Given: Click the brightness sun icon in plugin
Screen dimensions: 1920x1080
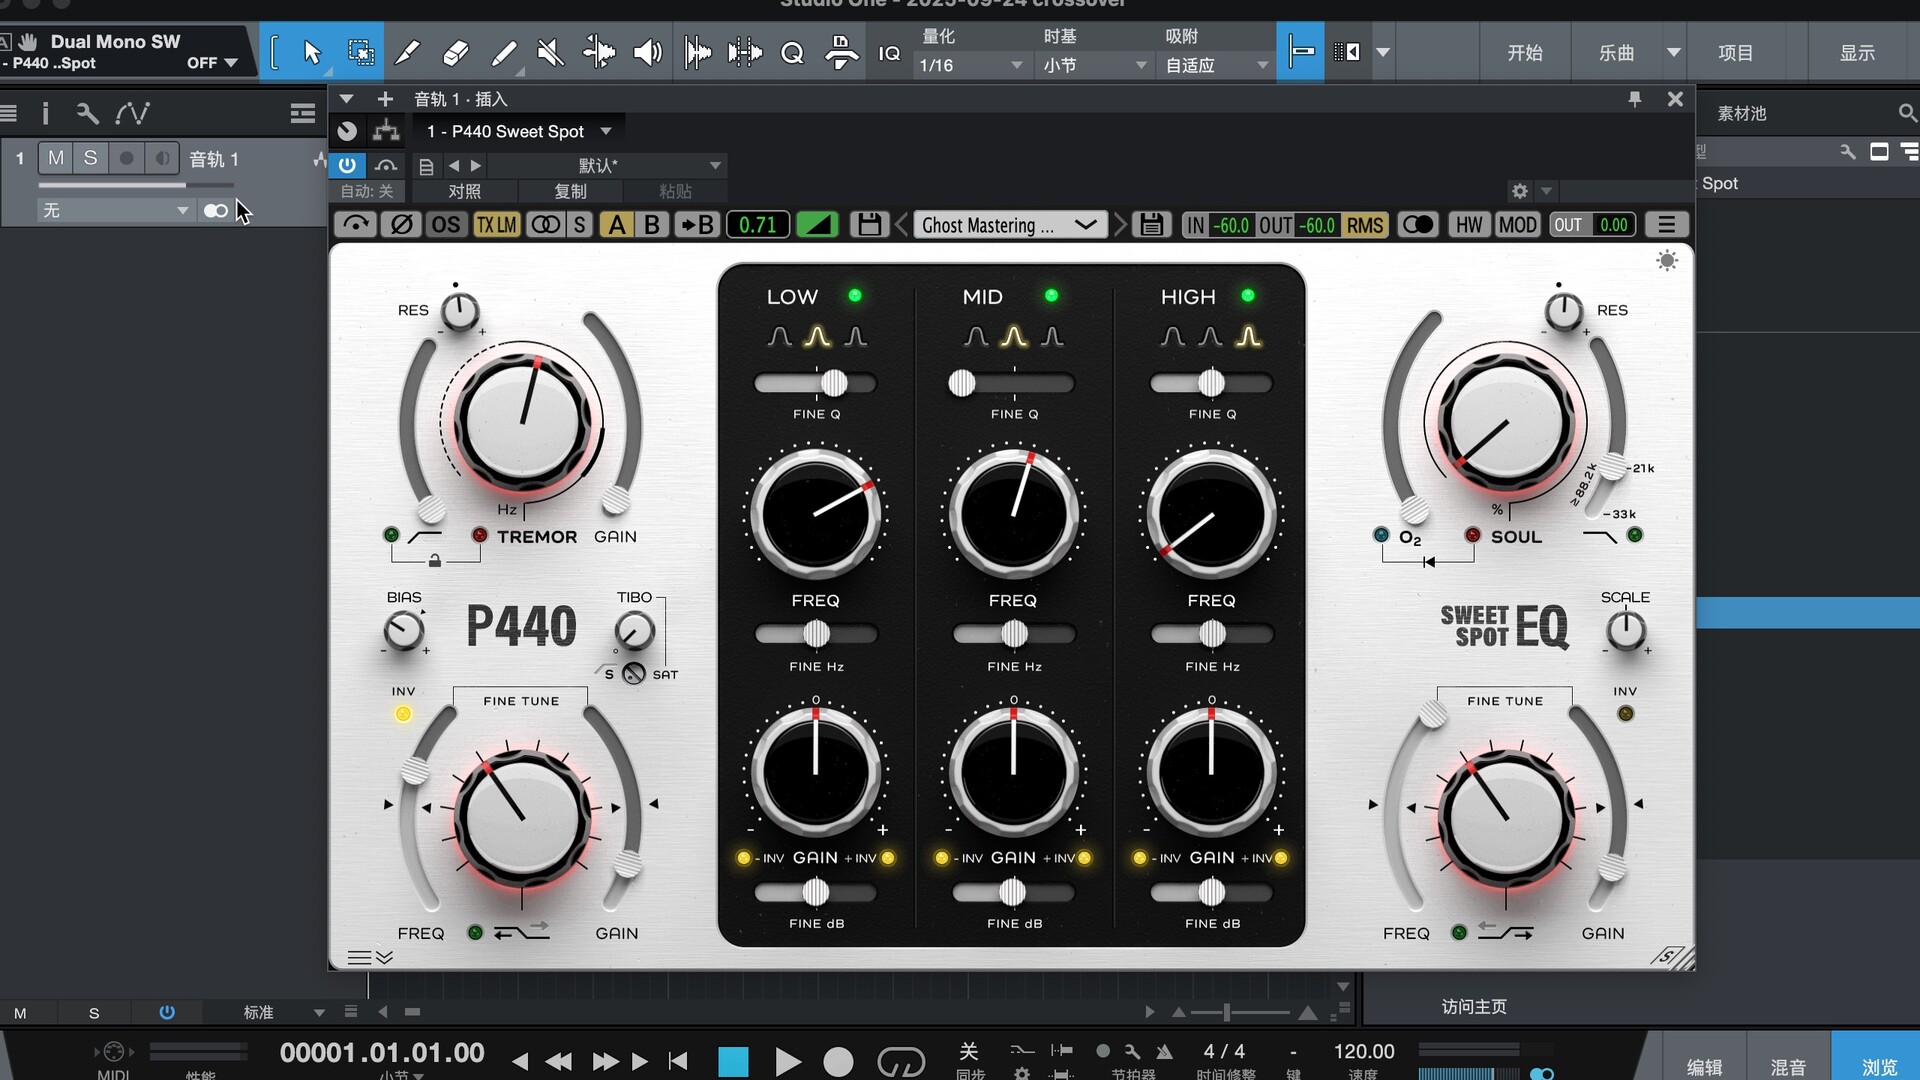Looking at the screenshot, I should click(1666, 261).
